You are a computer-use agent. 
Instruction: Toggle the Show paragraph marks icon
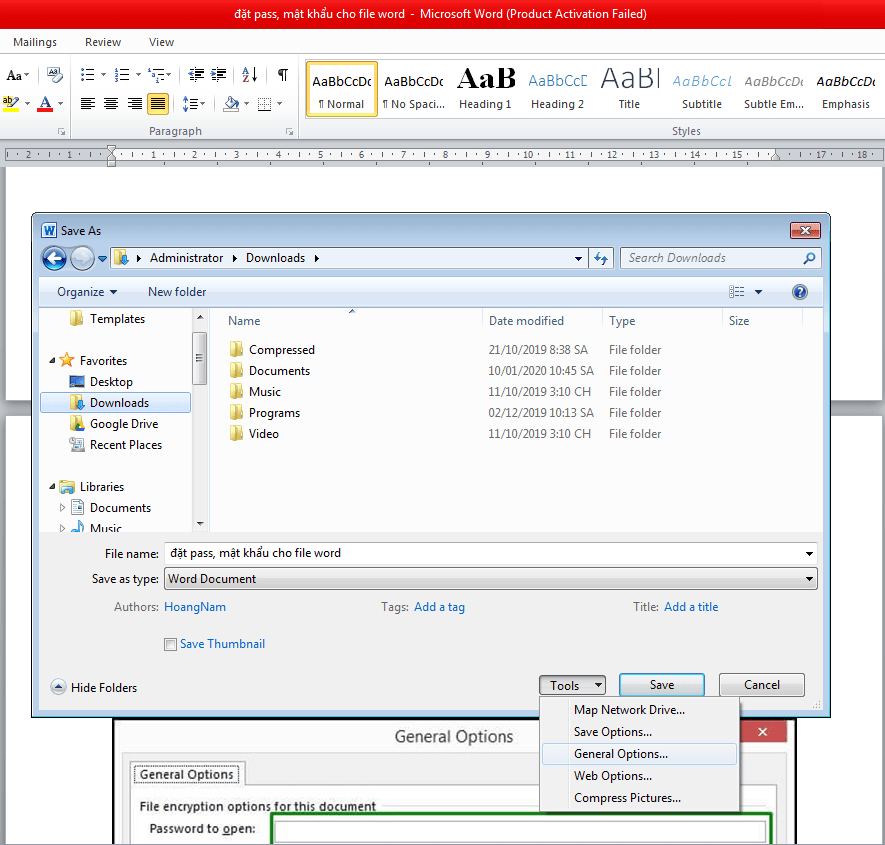(283, 75)
